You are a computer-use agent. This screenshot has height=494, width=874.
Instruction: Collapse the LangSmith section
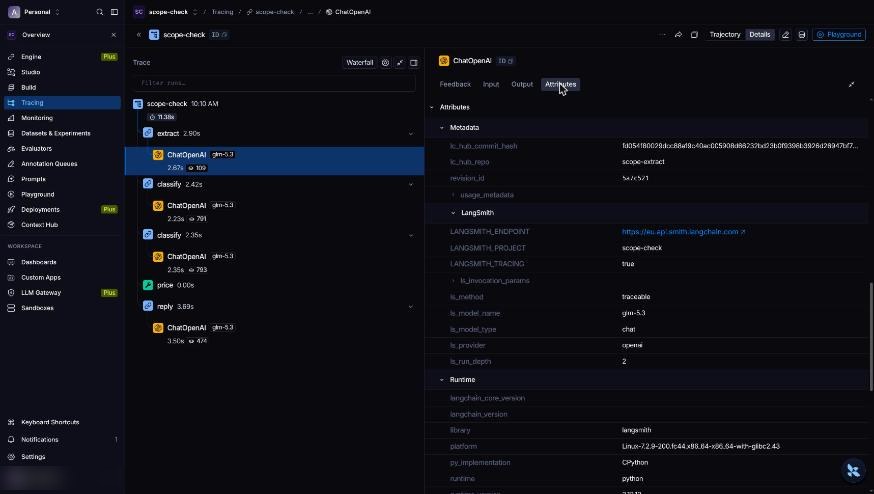tap(453, 213)
